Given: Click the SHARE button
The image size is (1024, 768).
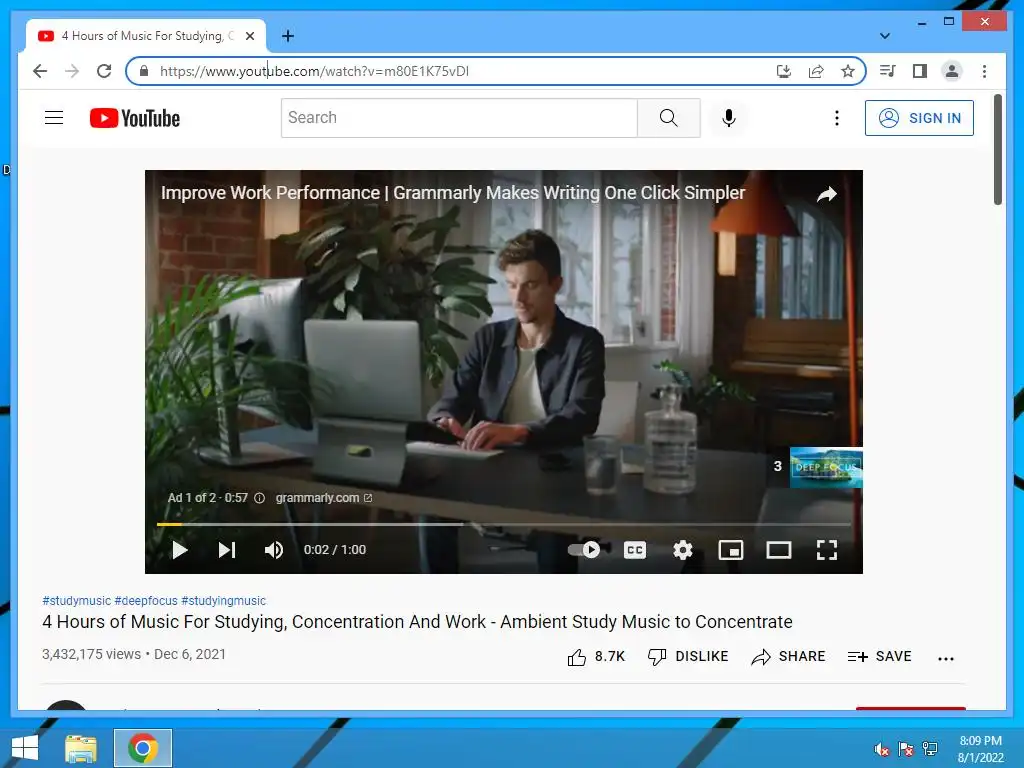Looking at the screenshot, I should click(x=788, y=657).
